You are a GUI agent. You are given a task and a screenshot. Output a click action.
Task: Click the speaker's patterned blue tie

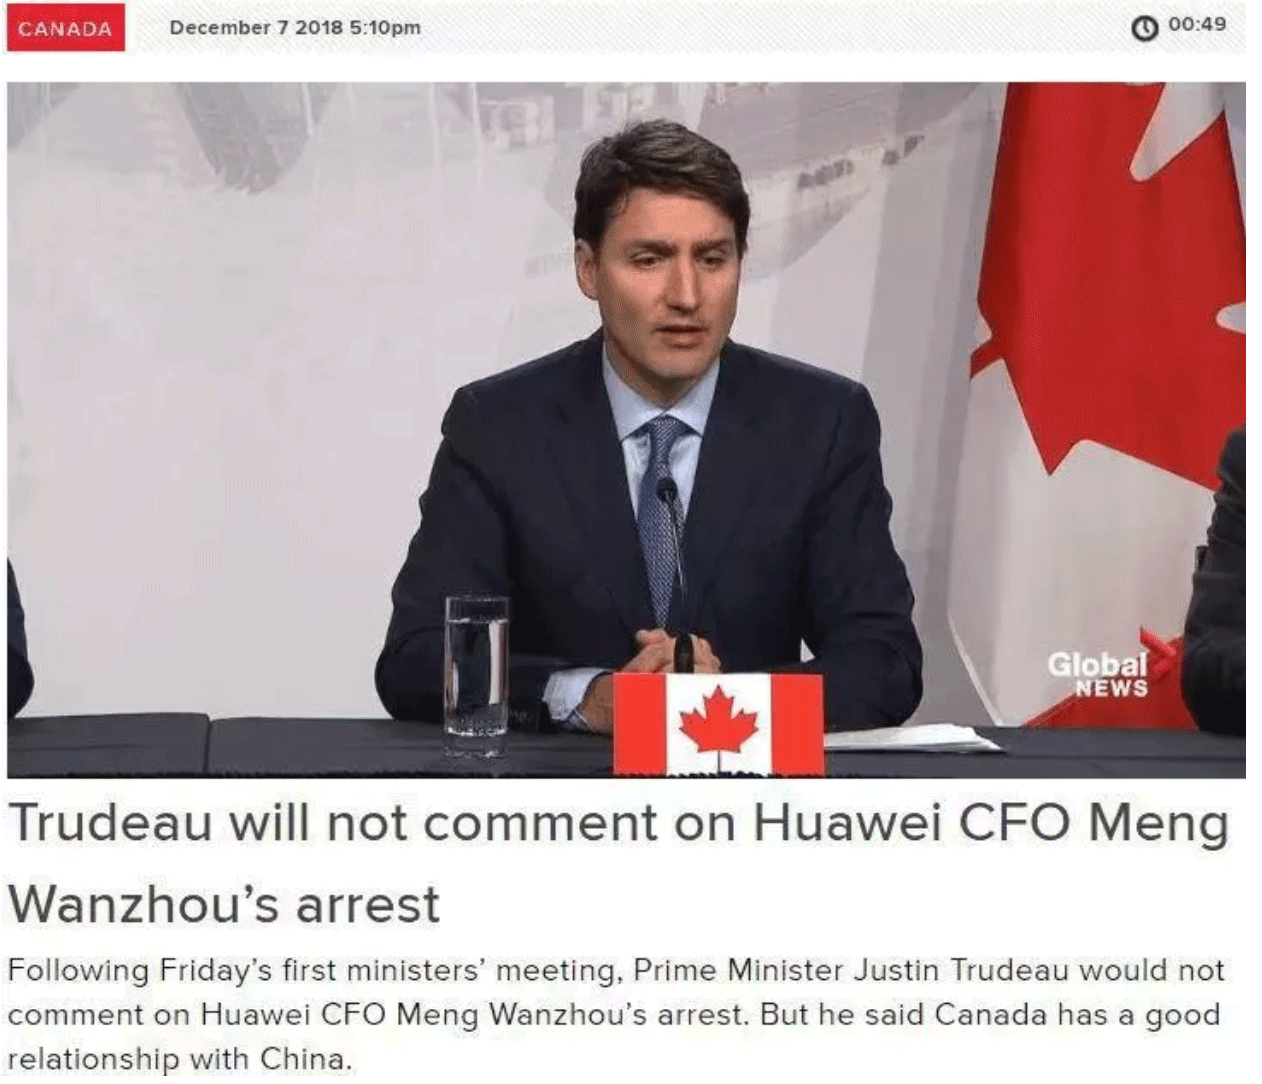661,515
